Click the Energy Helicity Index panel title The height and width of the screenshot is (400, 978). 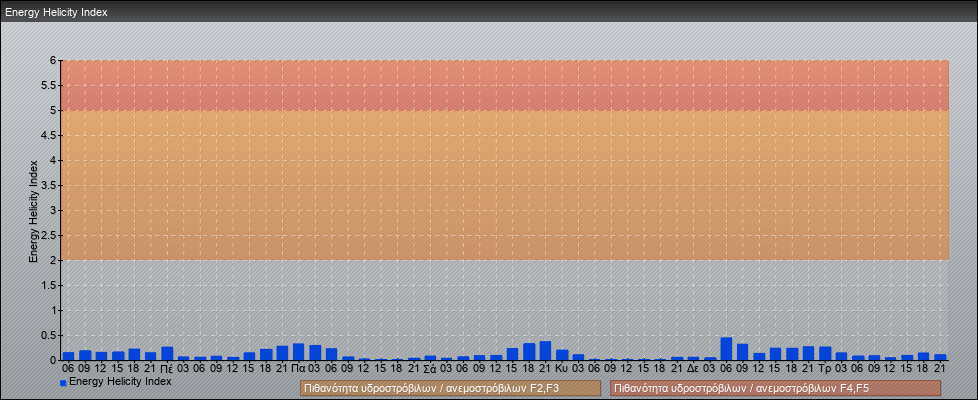coord(56,12)
